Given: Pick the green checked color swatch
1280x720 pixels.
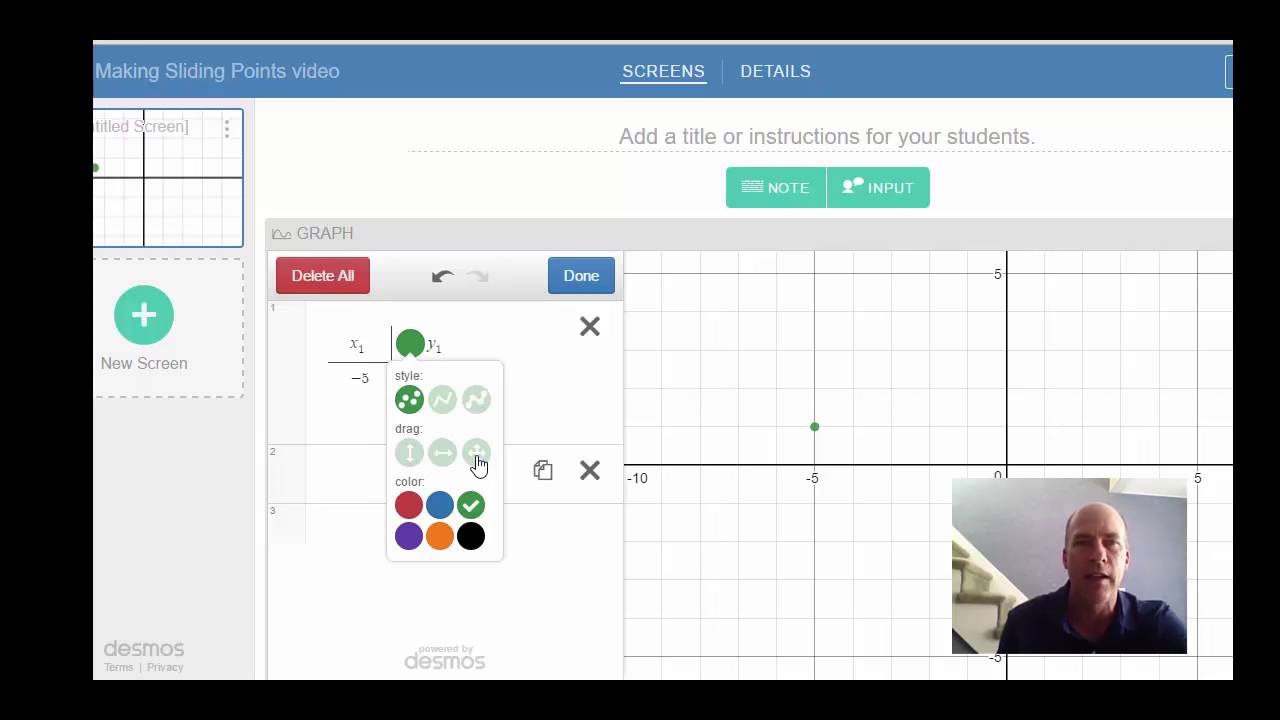Looking at the screenshot, I should pyautogui.click(x=471, y=505).
